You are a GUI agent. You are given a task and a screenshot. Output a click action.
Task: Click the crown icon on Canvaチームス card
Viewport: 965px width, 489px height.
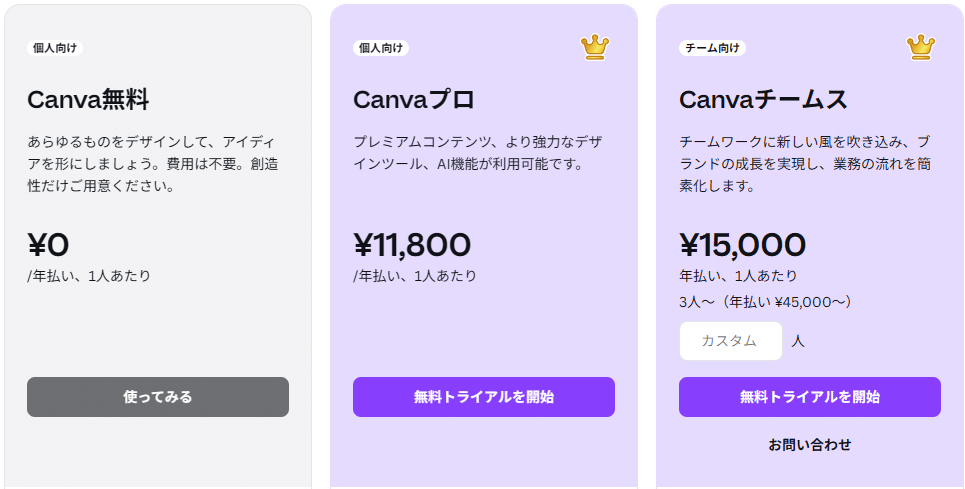tap(920, 47)
